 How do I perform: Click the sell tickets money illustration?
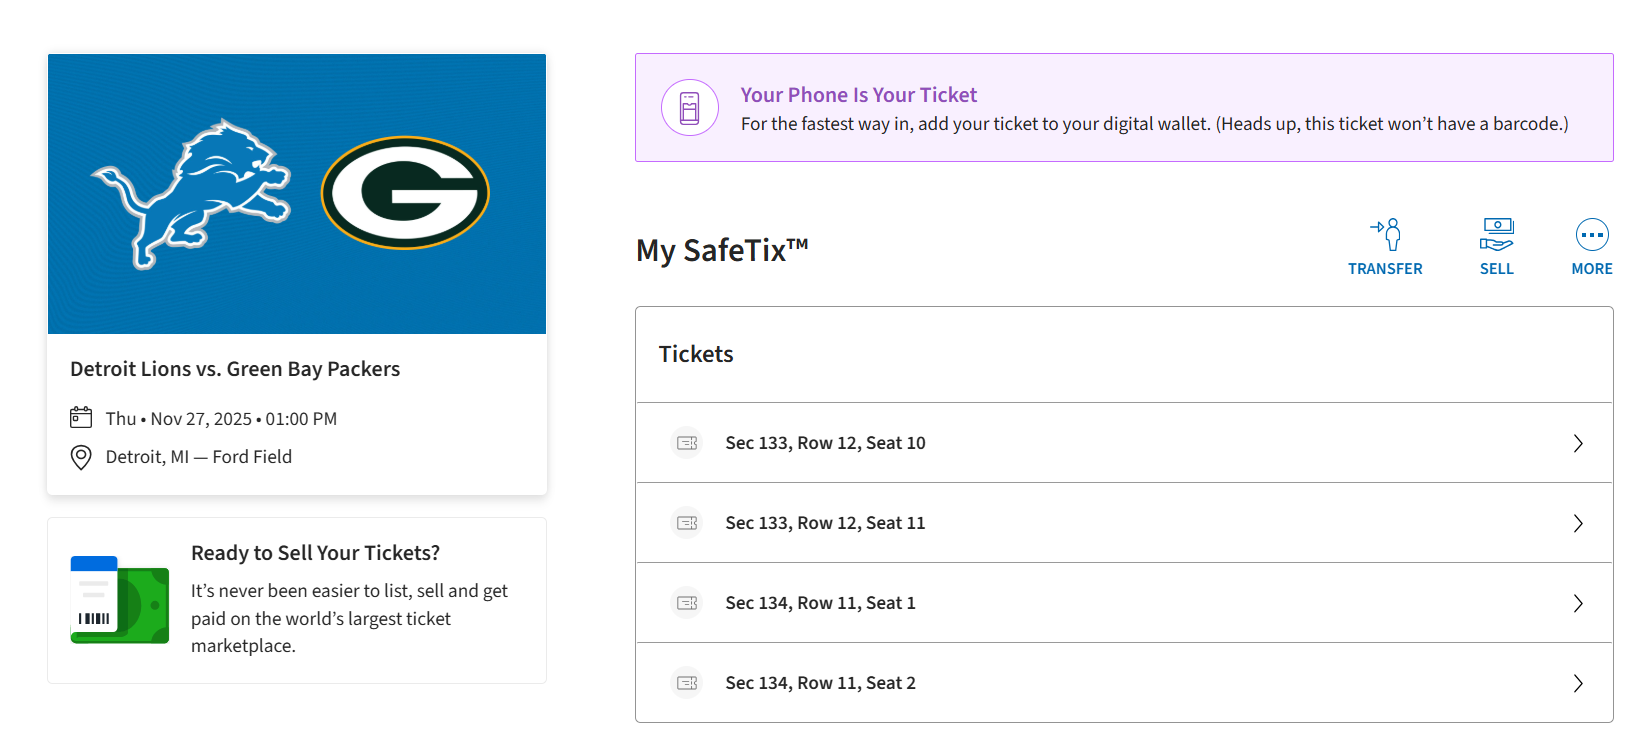(x=119, y=600)
